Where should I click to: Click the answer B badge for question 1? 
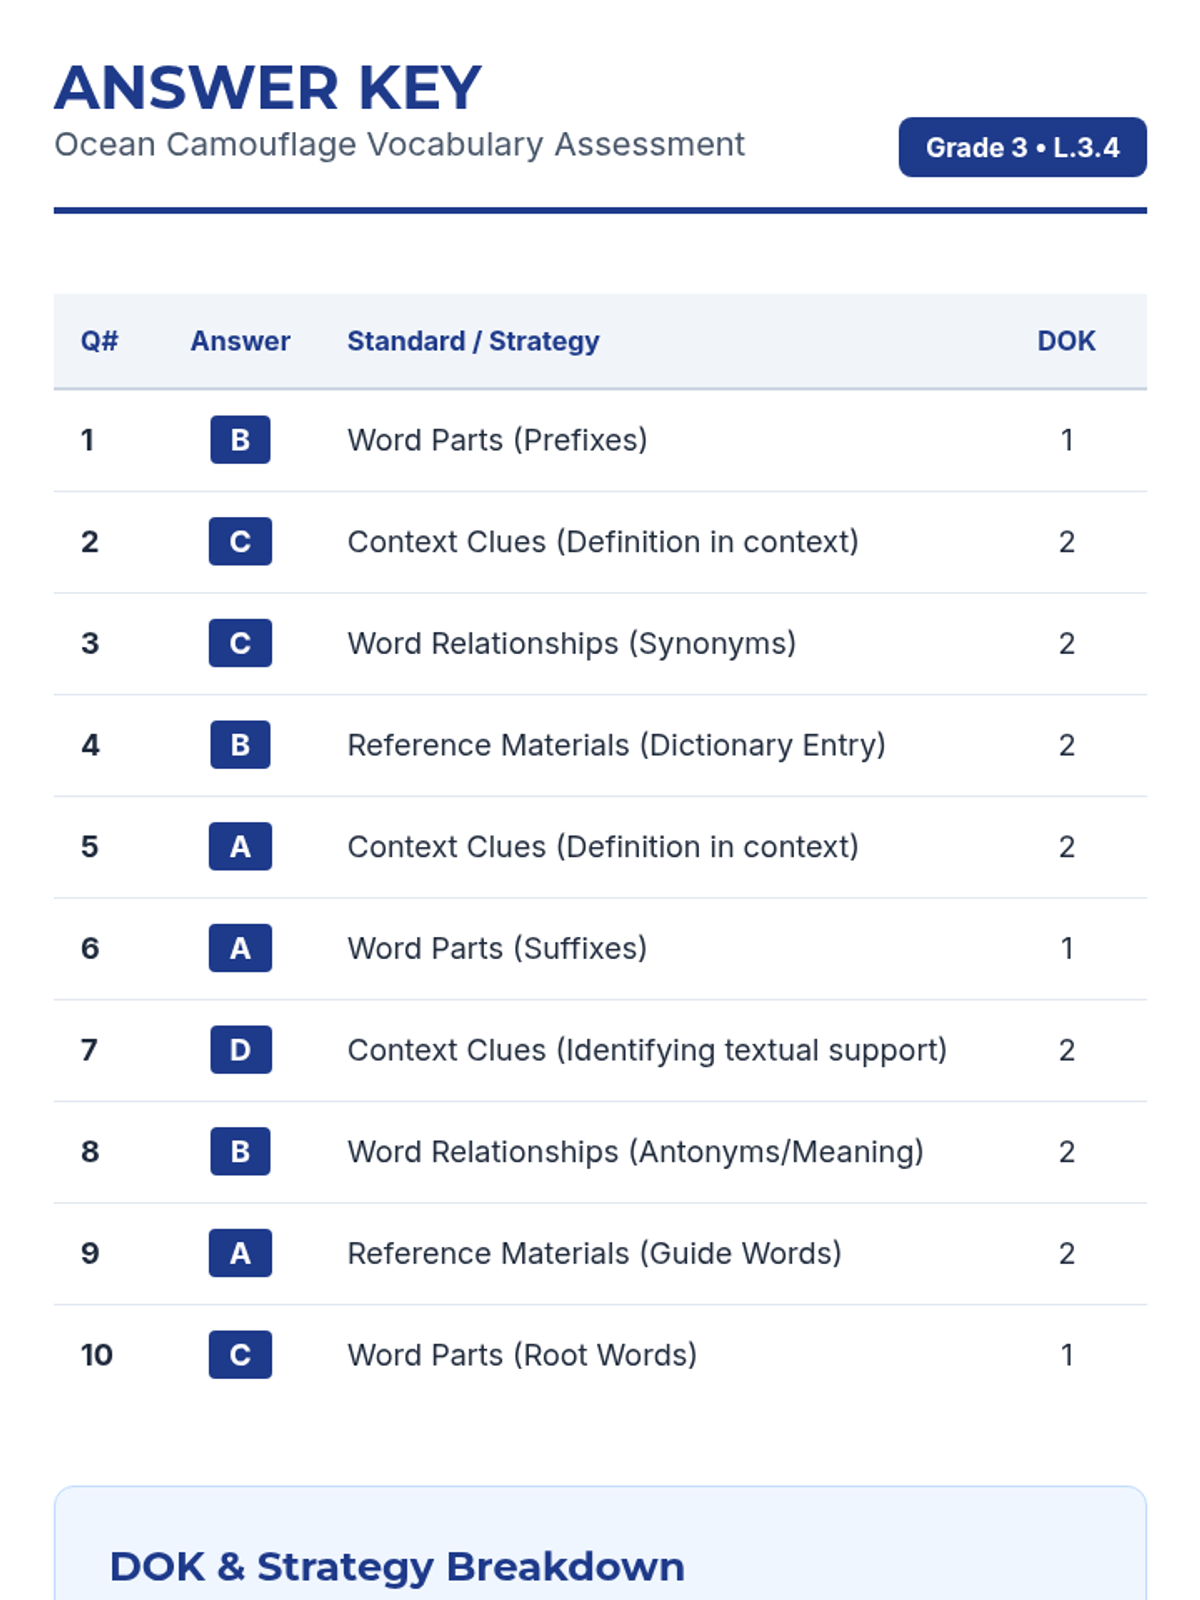click(240, 440)
